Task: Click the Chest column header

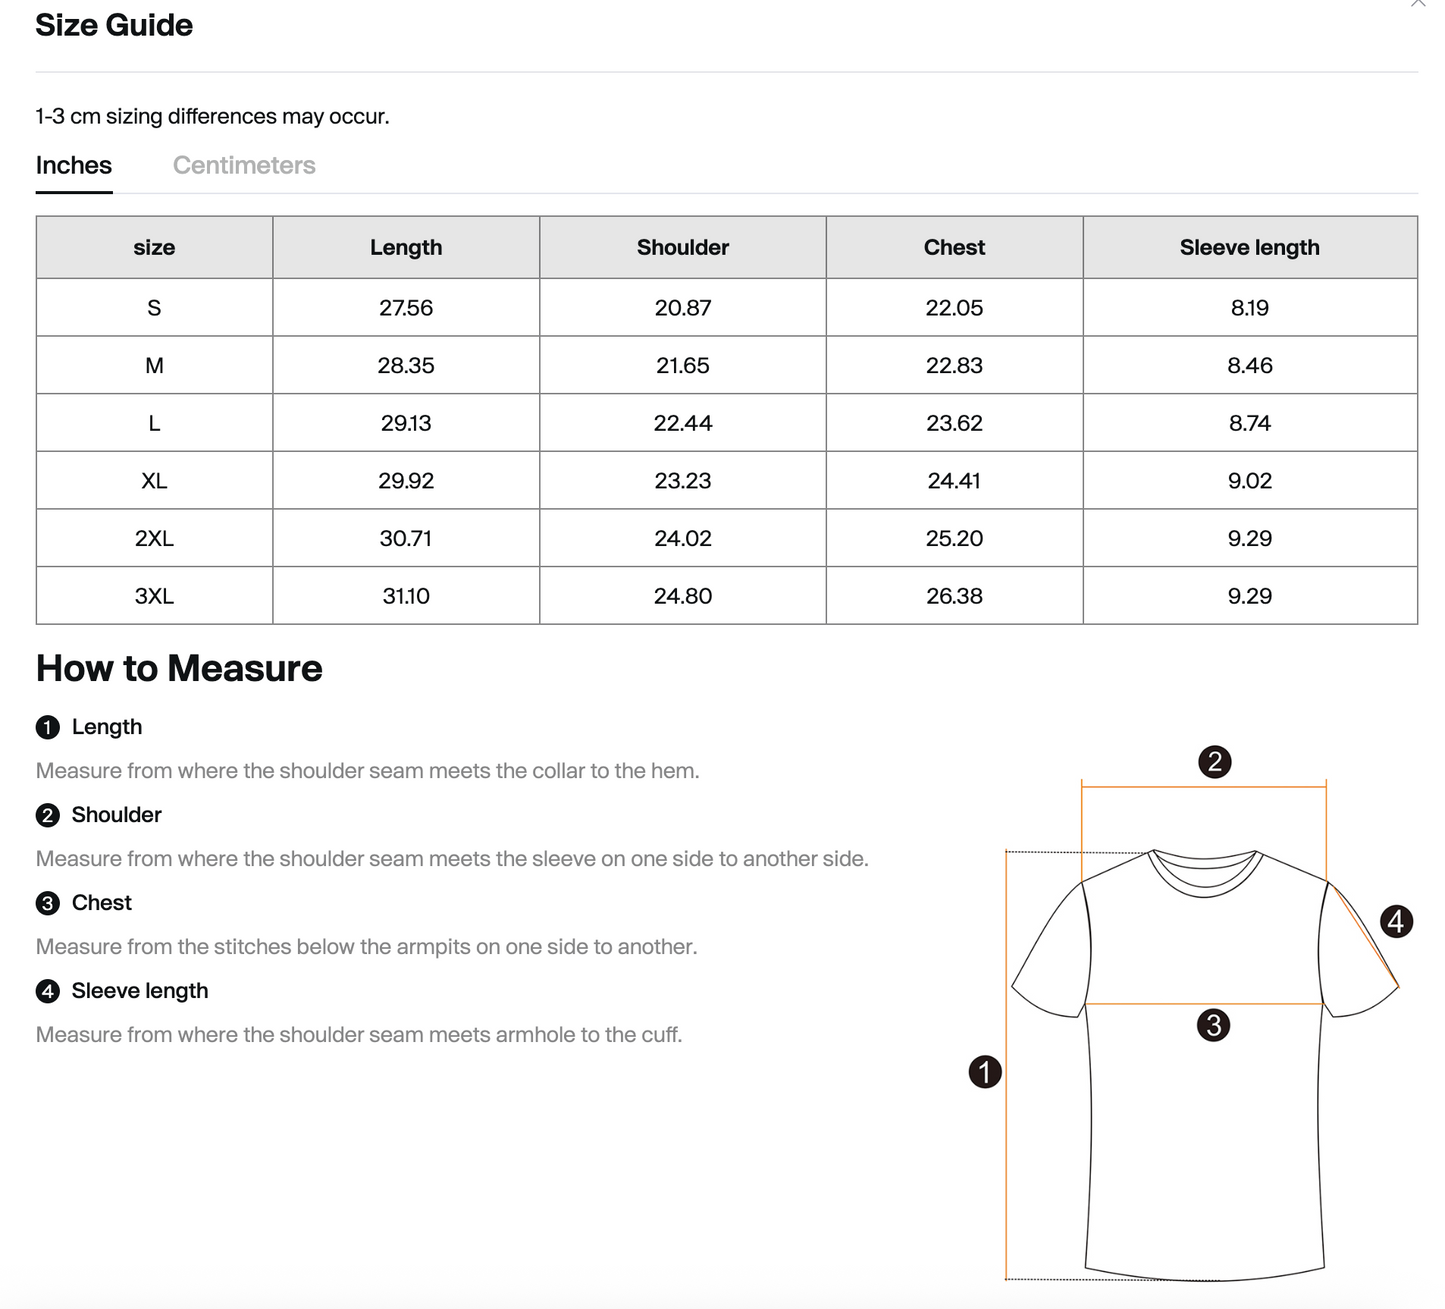Action: [x=953, y=247]
